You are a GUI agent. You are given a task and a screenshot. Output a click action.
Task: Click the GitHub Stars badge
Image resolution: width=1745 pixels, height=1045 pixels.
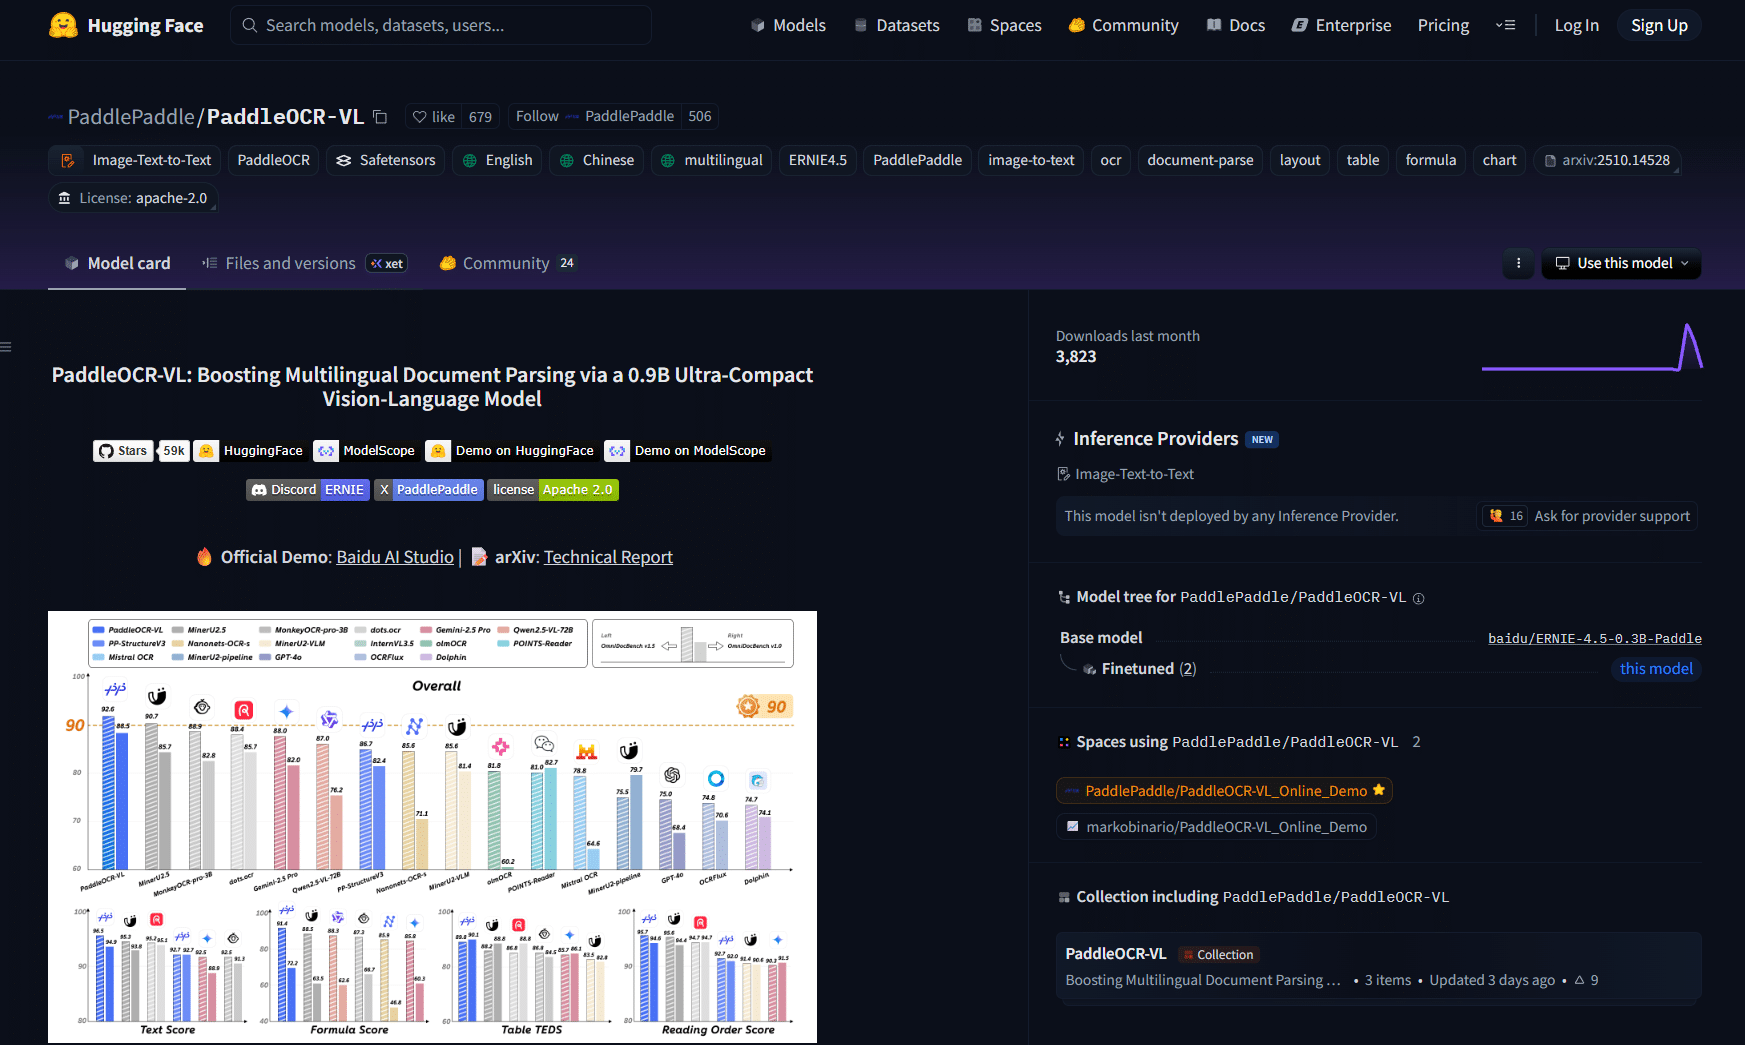point(141,451)
